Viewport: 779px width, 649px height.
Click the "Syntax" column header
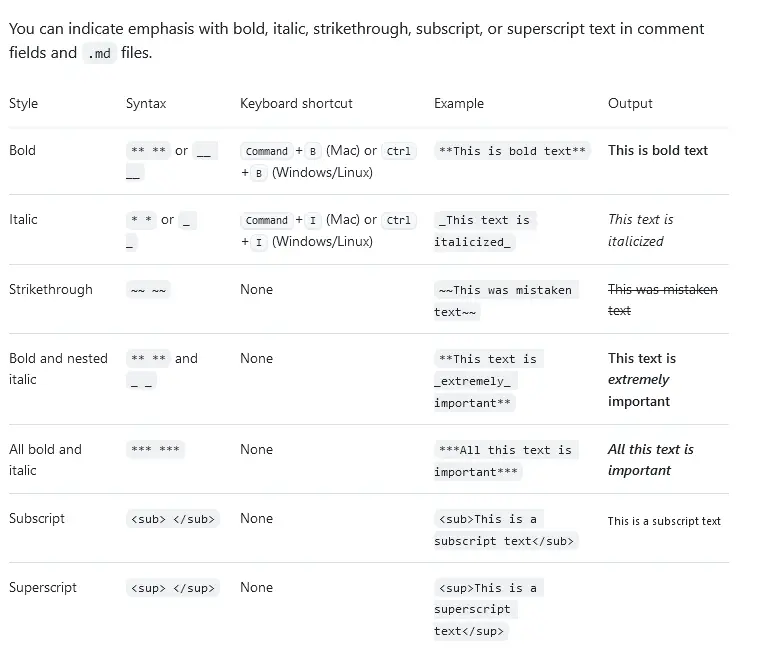146,103
